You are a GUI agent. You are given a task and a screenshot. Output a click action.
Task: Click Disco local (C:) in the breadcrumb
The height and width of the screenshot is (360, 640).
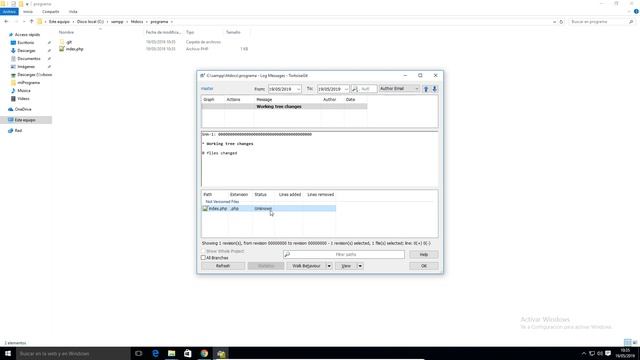click(90, 22)
